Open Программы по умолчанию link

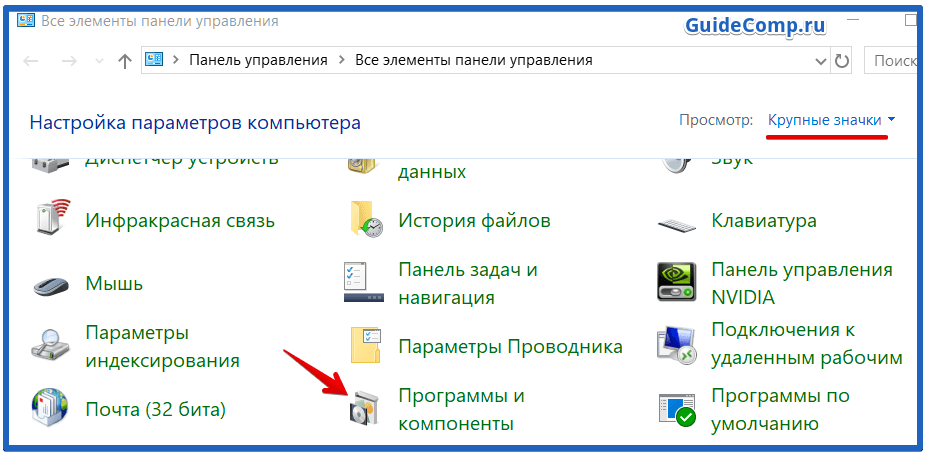[781, 409]
